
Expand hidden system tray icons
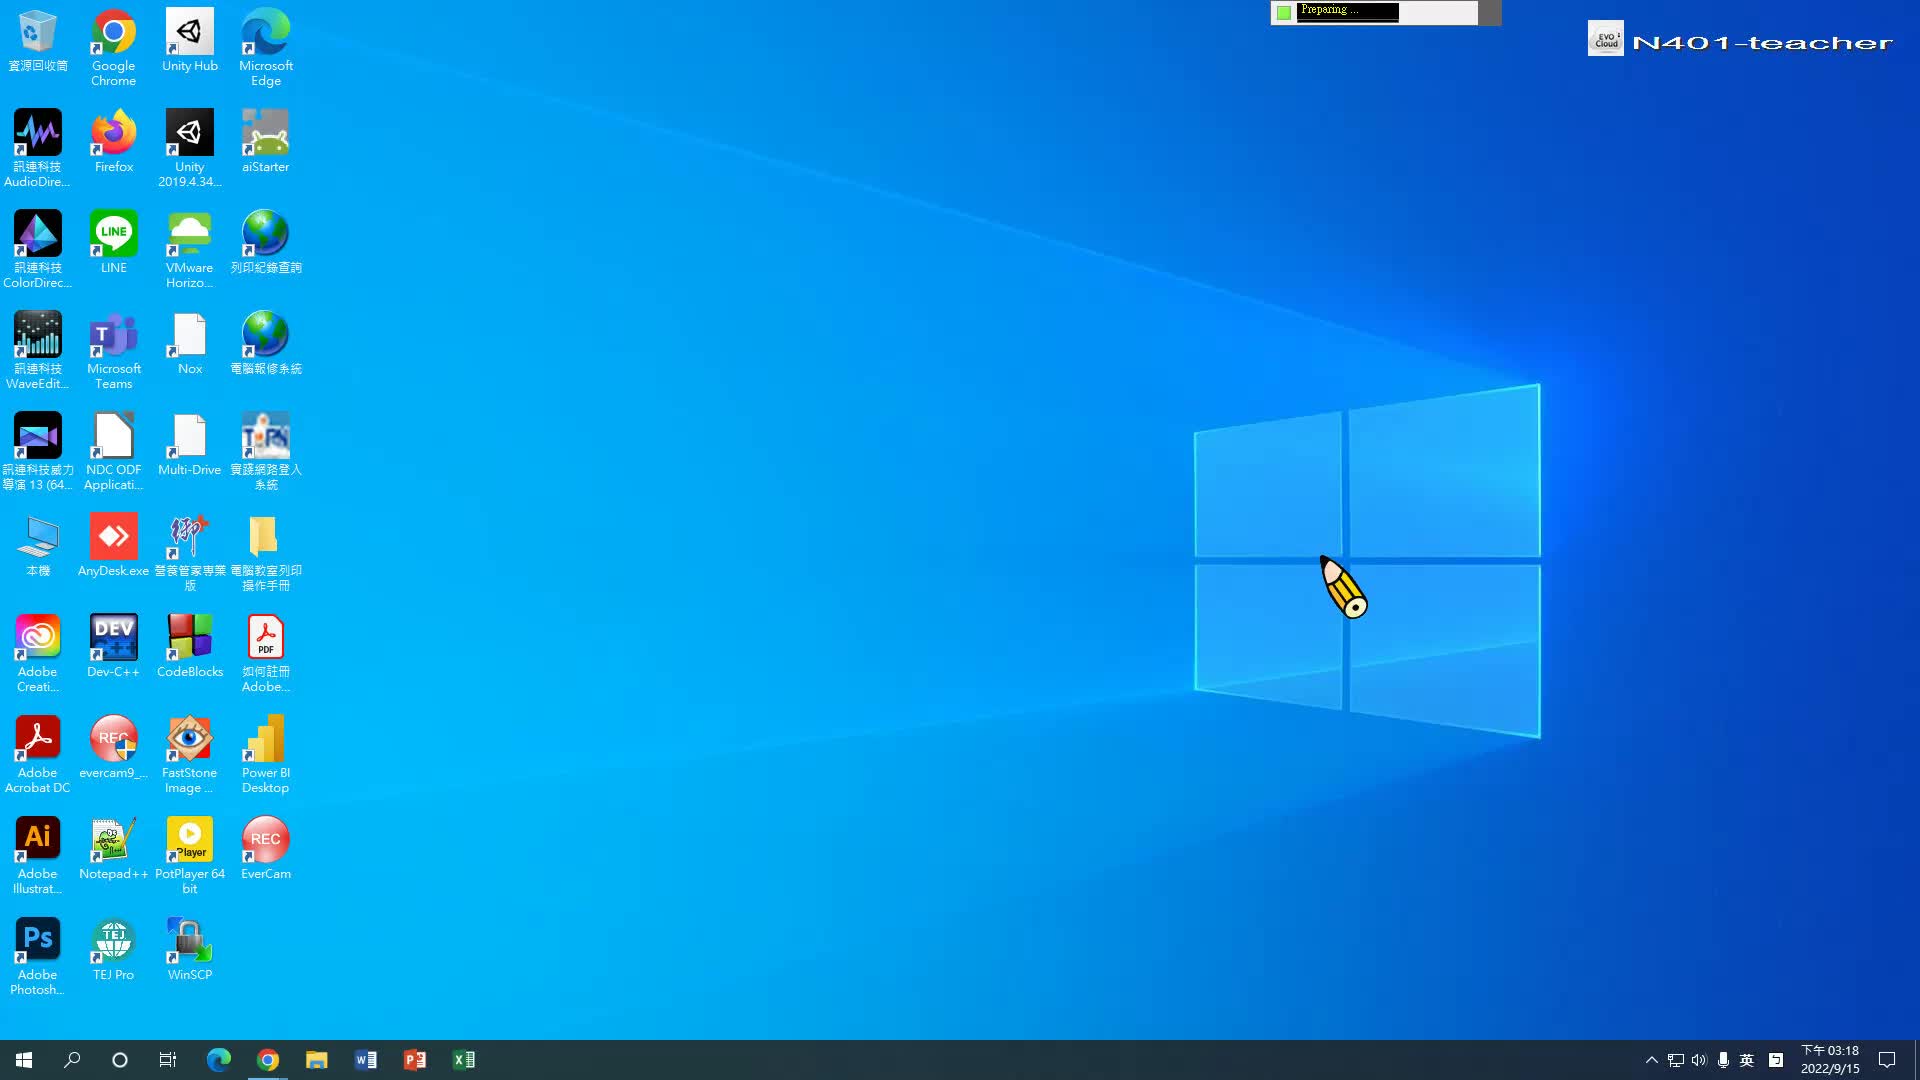(1651, 1060)
